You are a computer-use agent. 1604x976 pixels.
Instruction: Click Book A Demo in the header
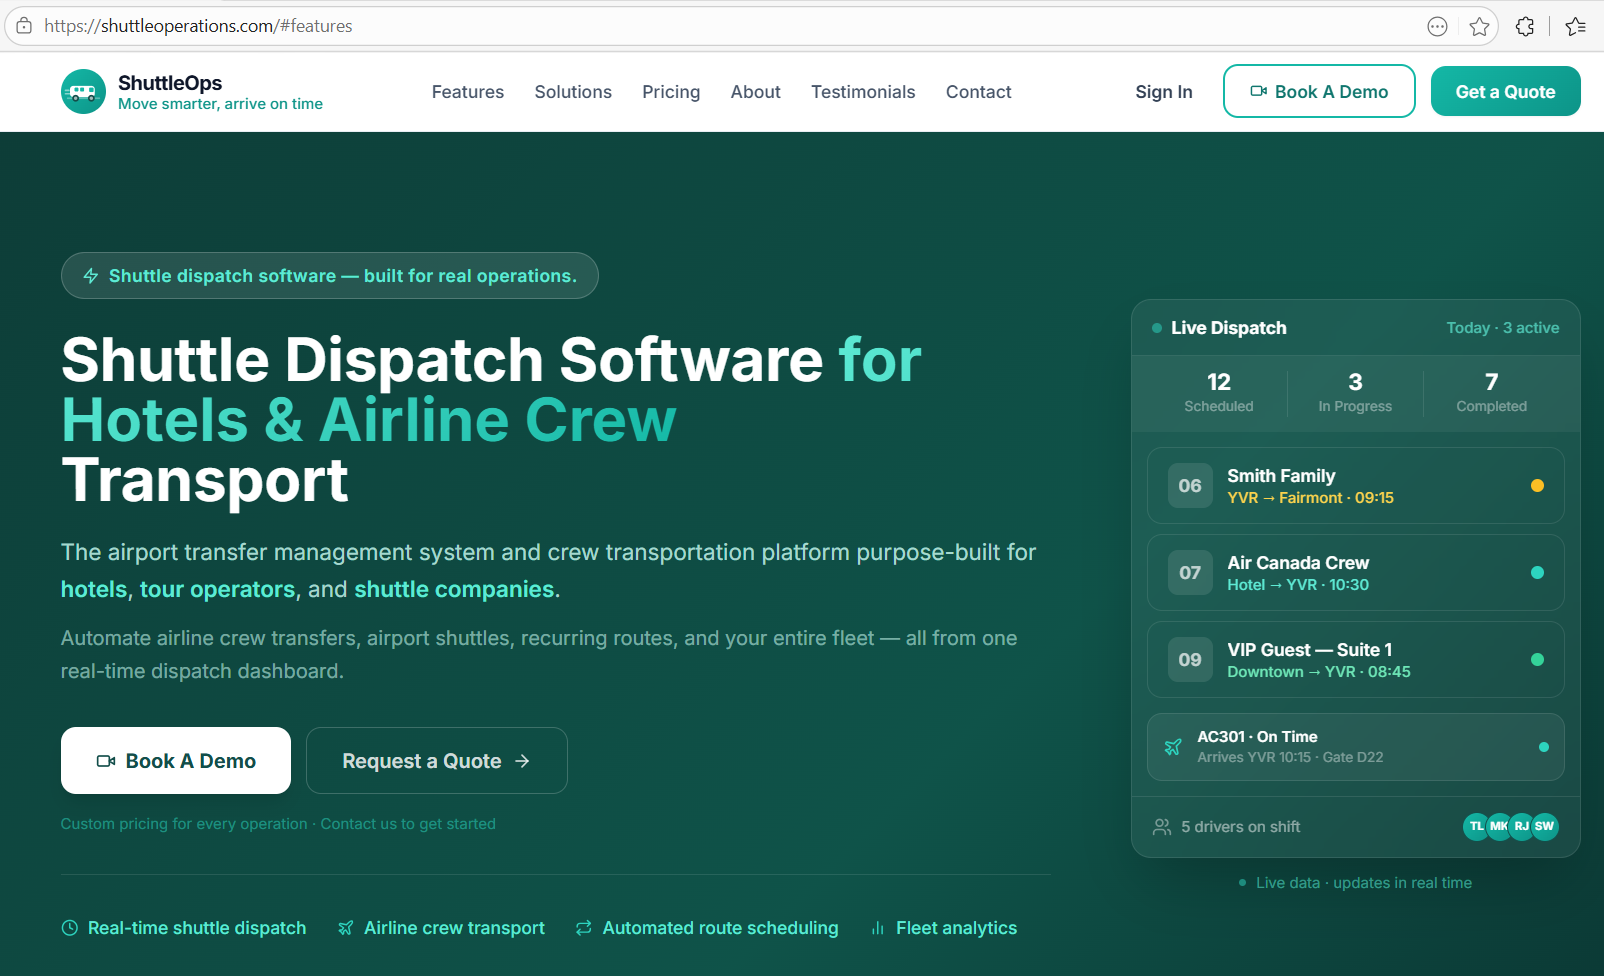tap(1319, 91)
